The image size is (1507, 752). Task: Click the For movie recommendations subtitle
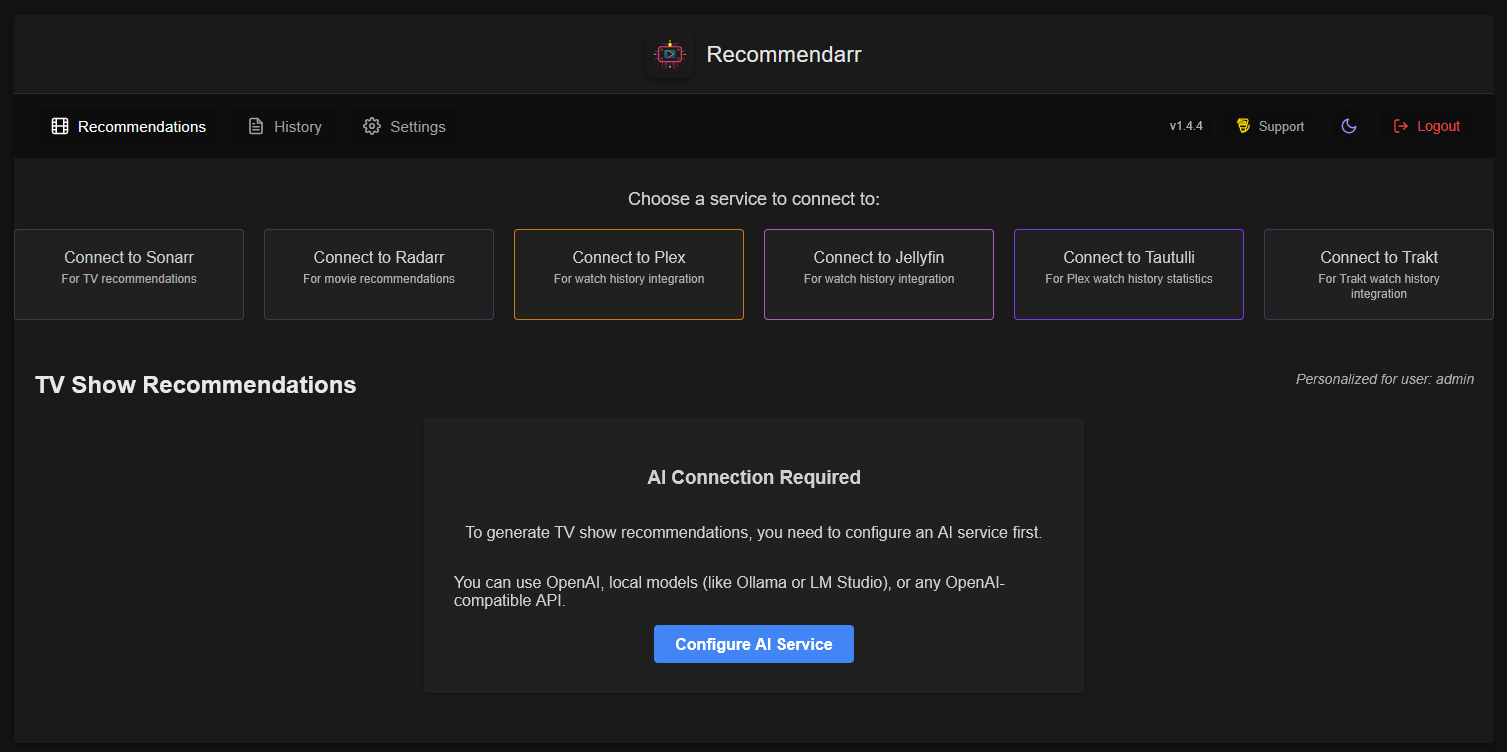(379, 279)
